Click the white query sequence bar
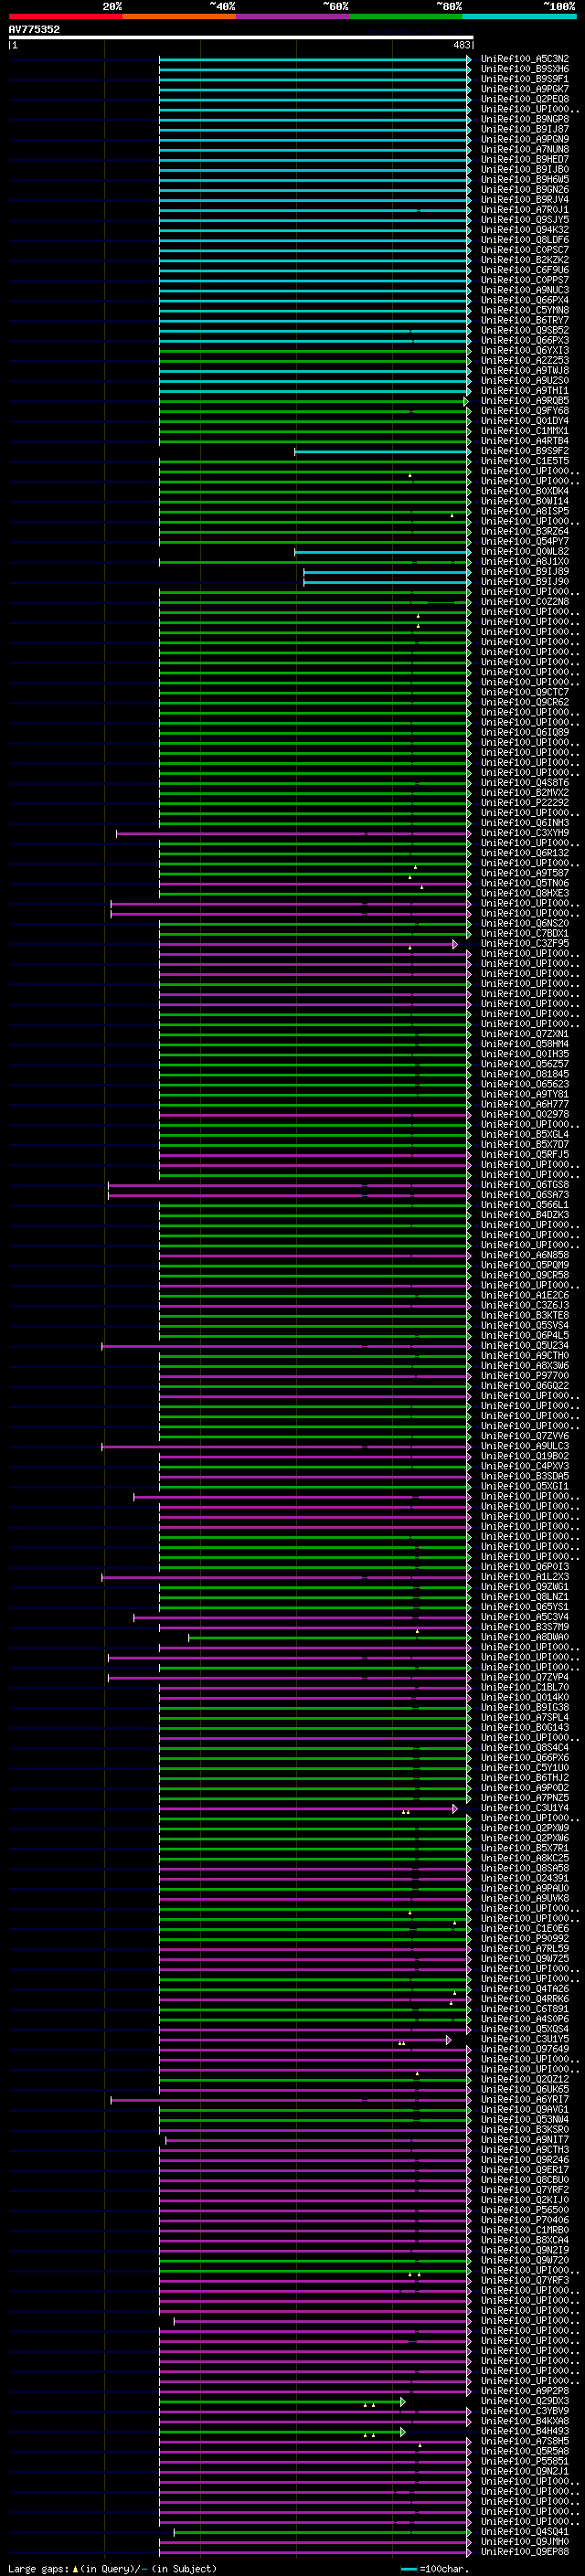The width and height of the screenshot is (585, 2576). 241,37
